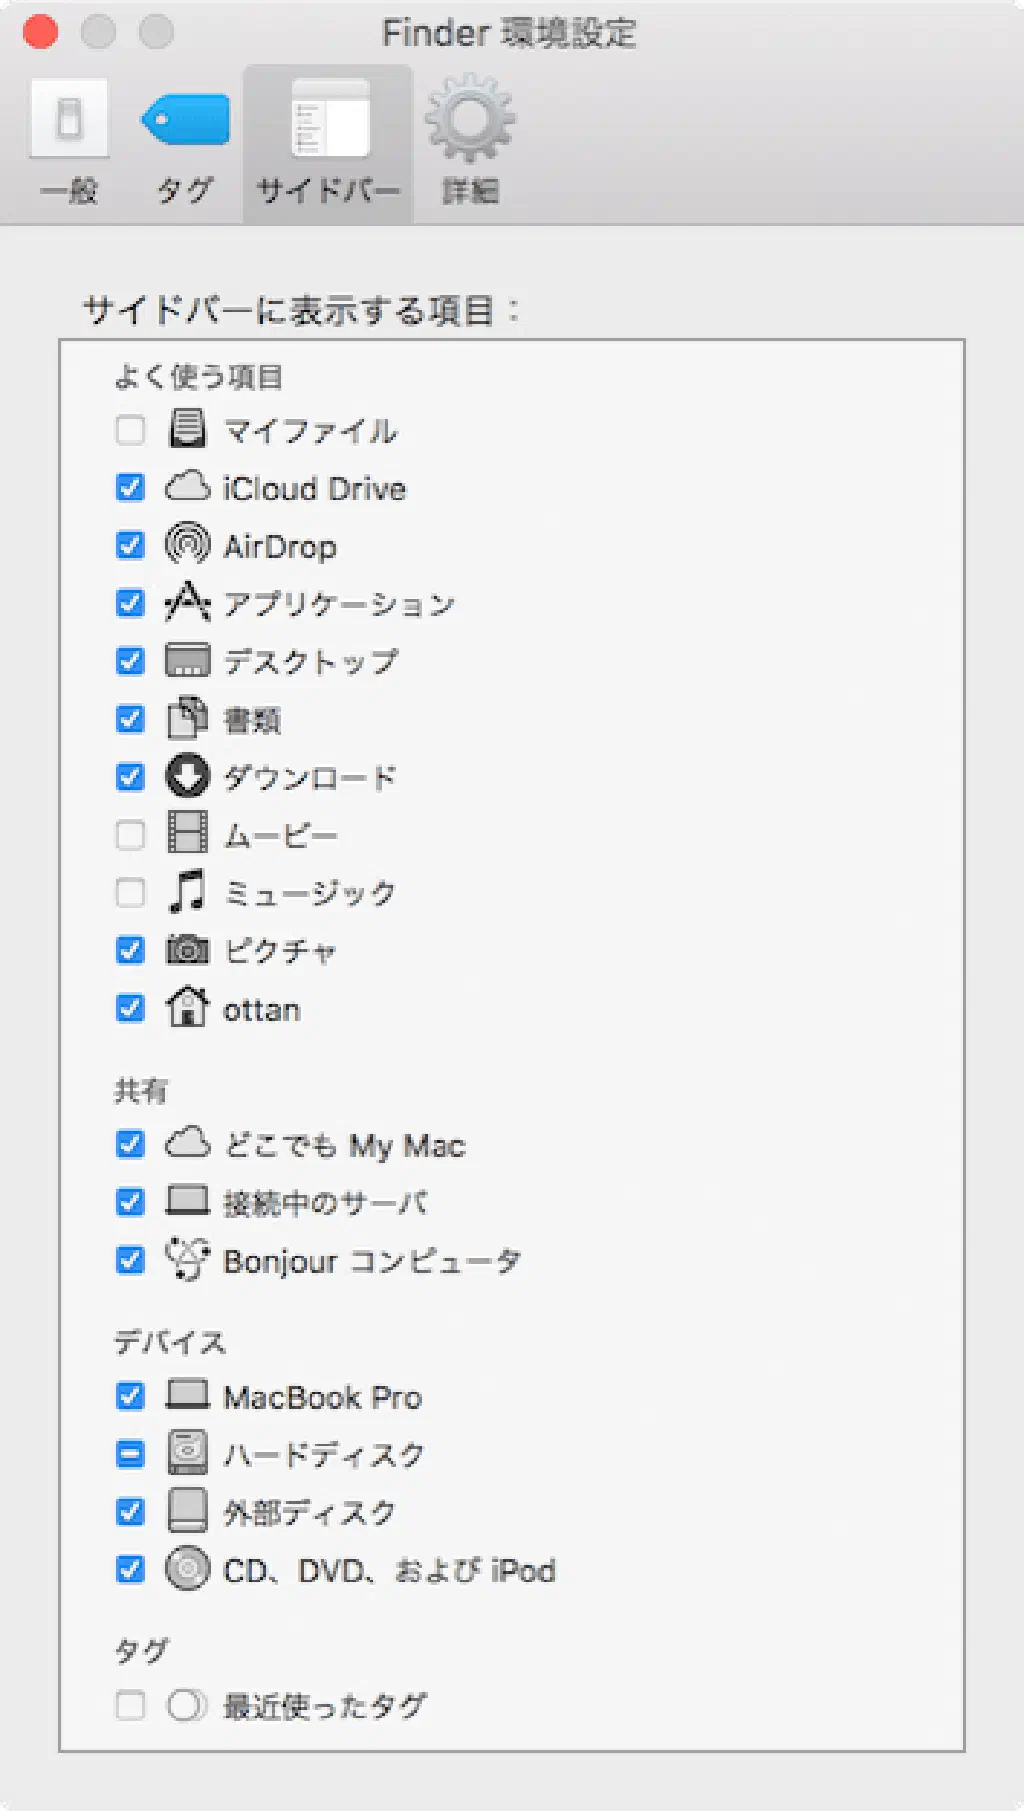Click the ダウンロード arrow icon
Viewport: 1024px width, 1811px height.
187,777
